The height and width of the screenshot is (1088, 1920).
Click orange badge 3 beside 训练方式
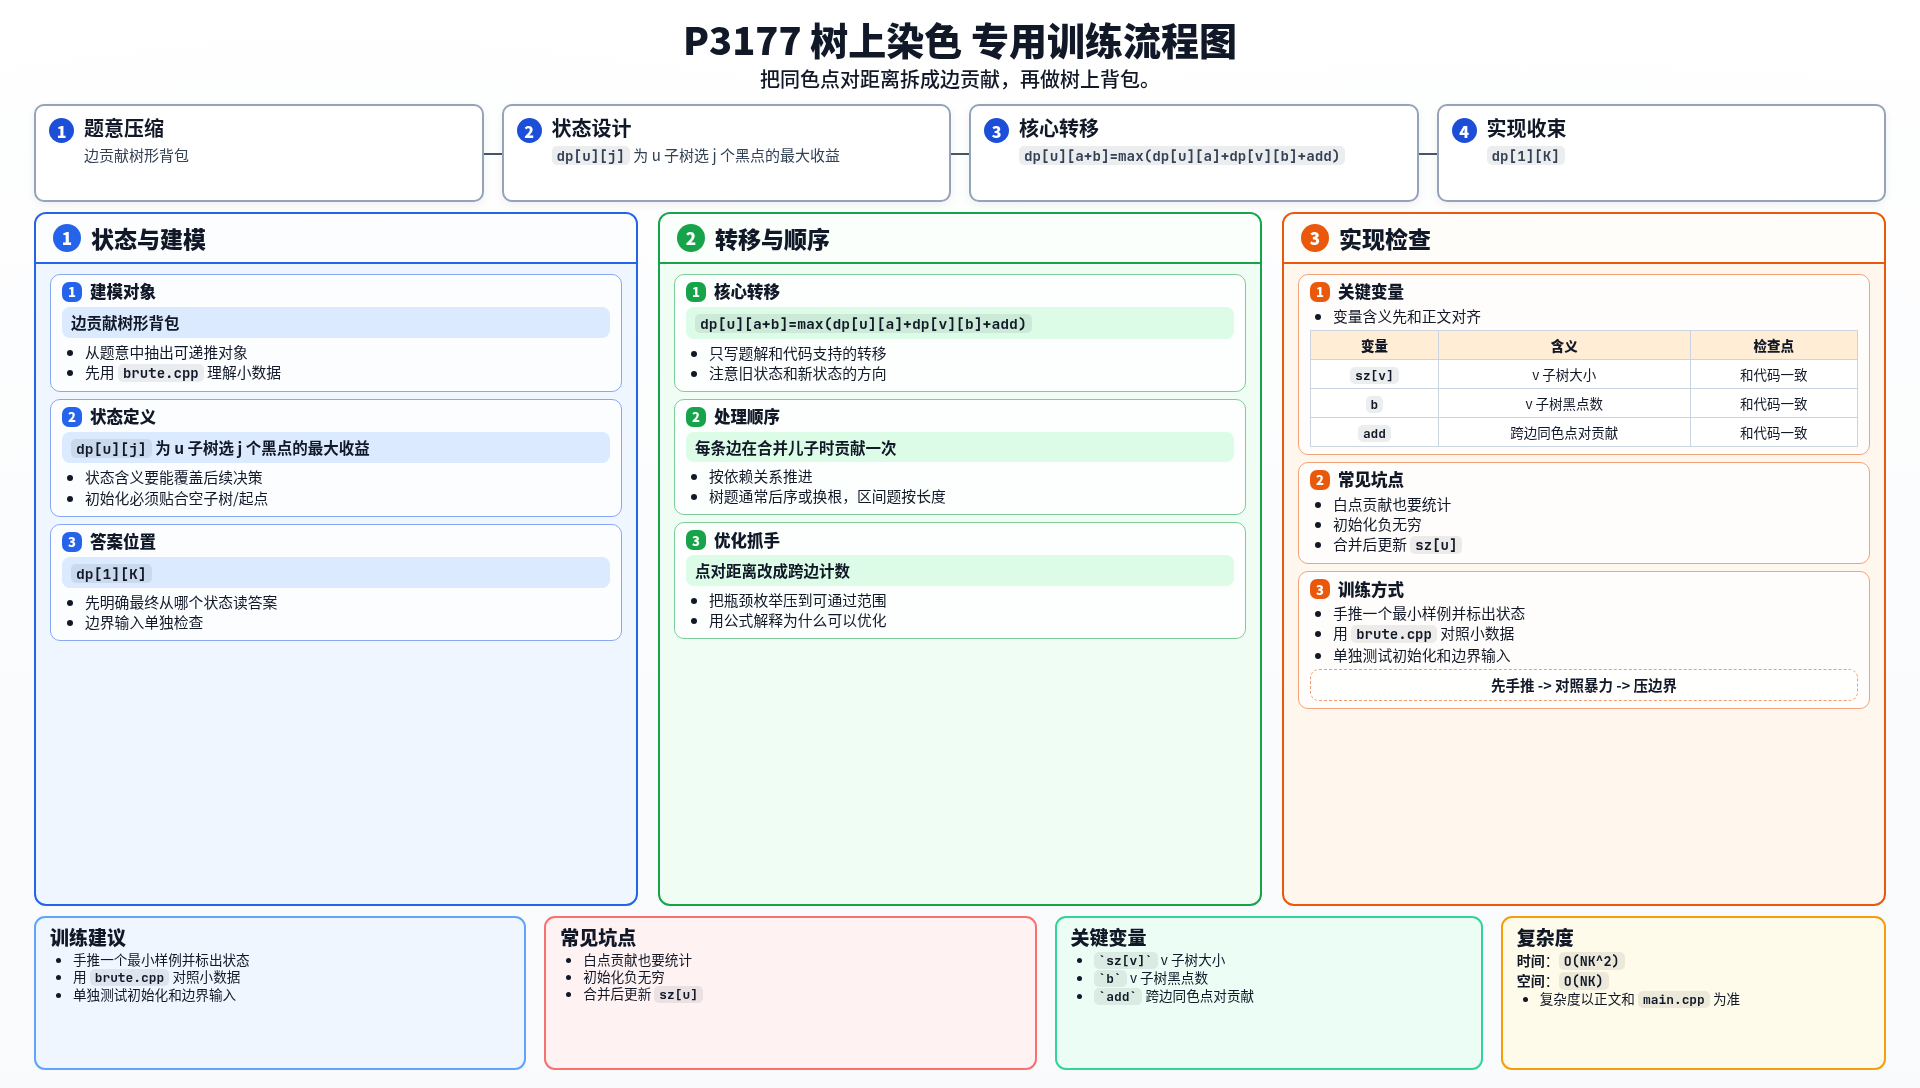tap(1320, 590)
